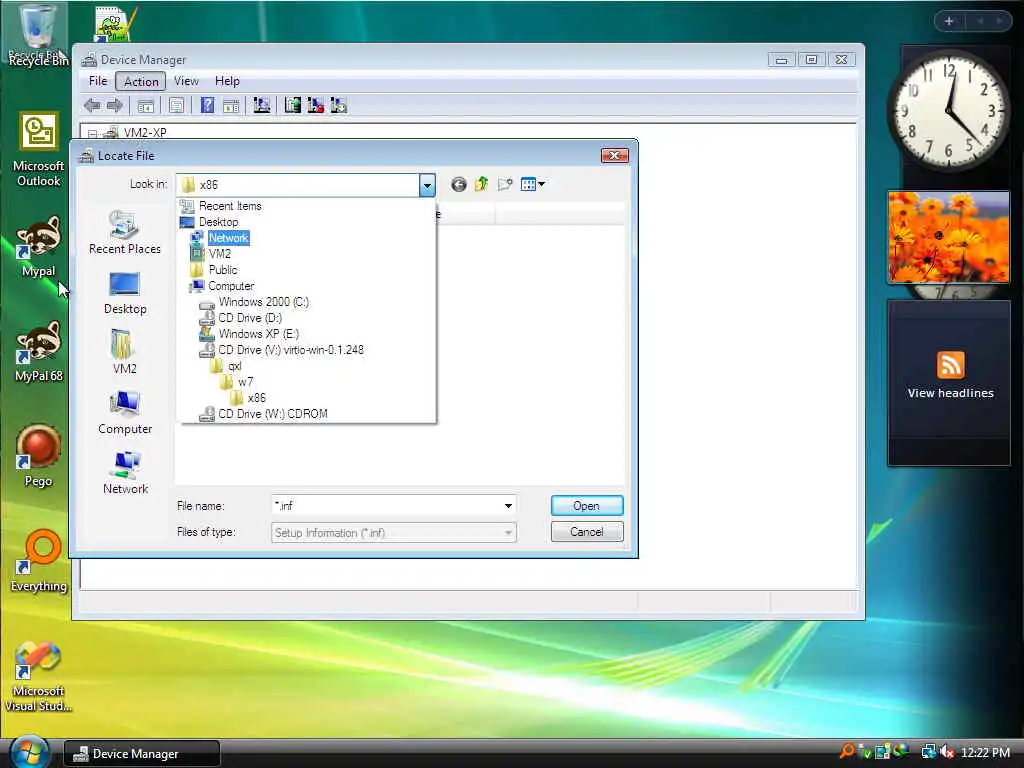
Task: Select Public folder in the Look in list
Action: 223,270
